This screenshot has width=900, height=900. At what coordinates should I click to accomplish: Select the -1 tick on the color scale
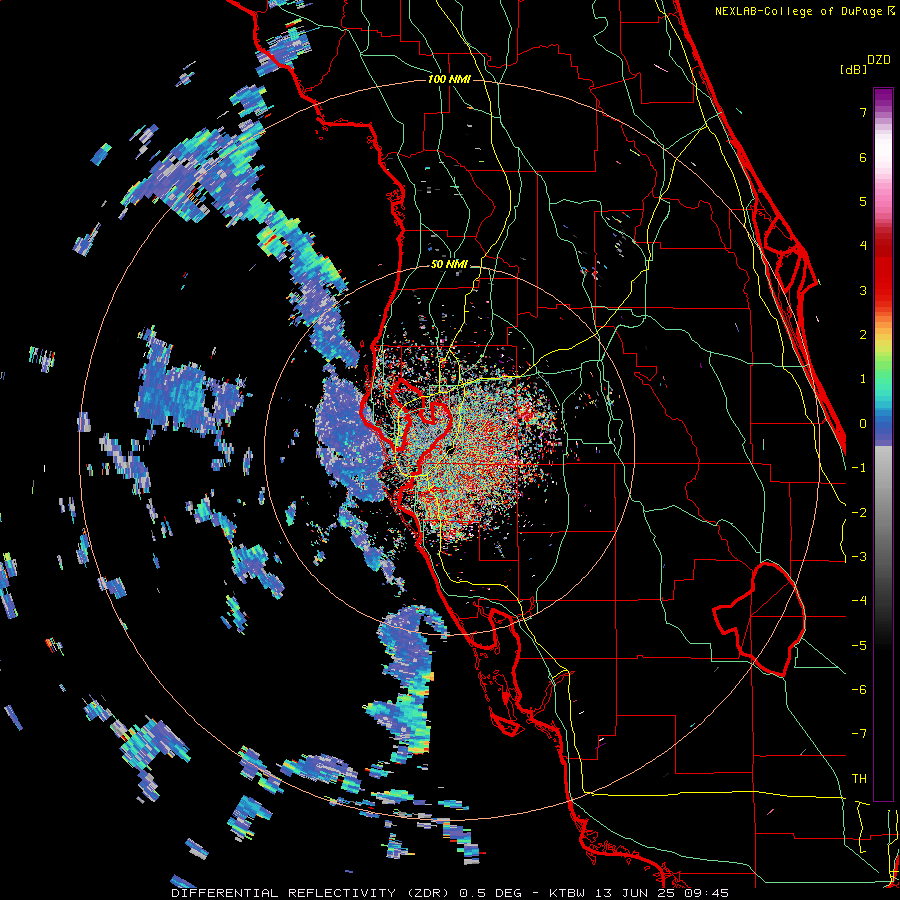coord(859,468)
